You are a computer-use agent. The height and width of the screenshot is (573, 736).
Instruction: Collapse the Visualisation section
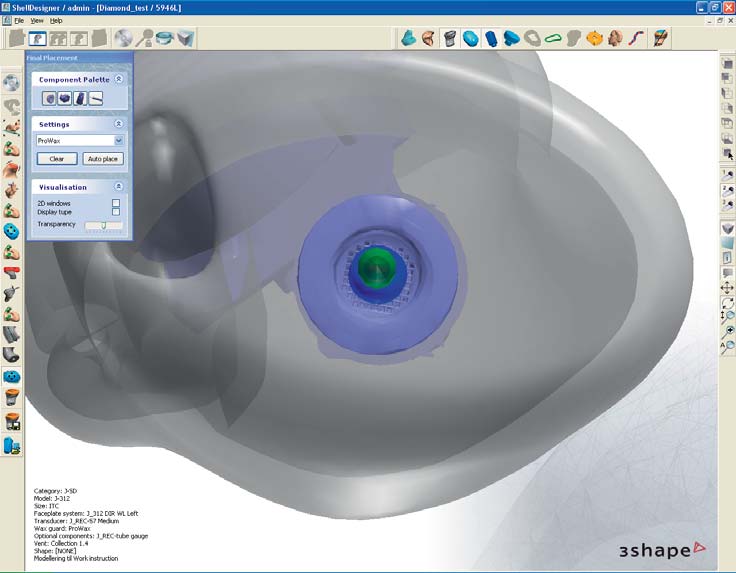(118, 187)
